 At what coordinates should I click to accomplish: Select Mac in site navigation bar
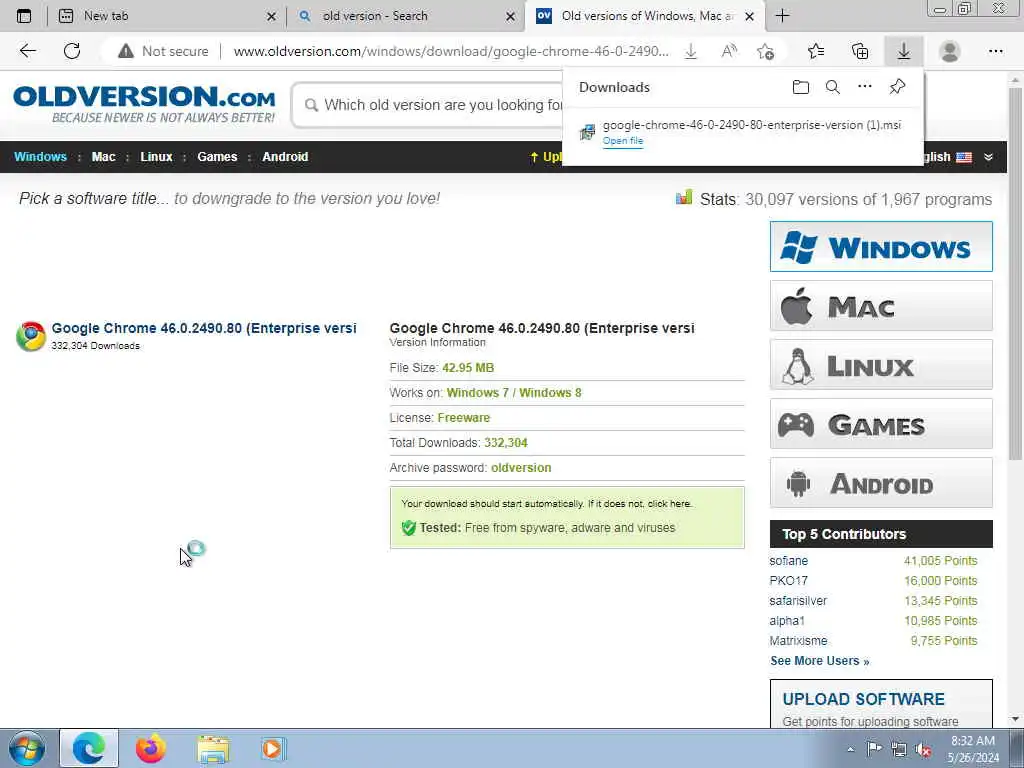point(103,157)
